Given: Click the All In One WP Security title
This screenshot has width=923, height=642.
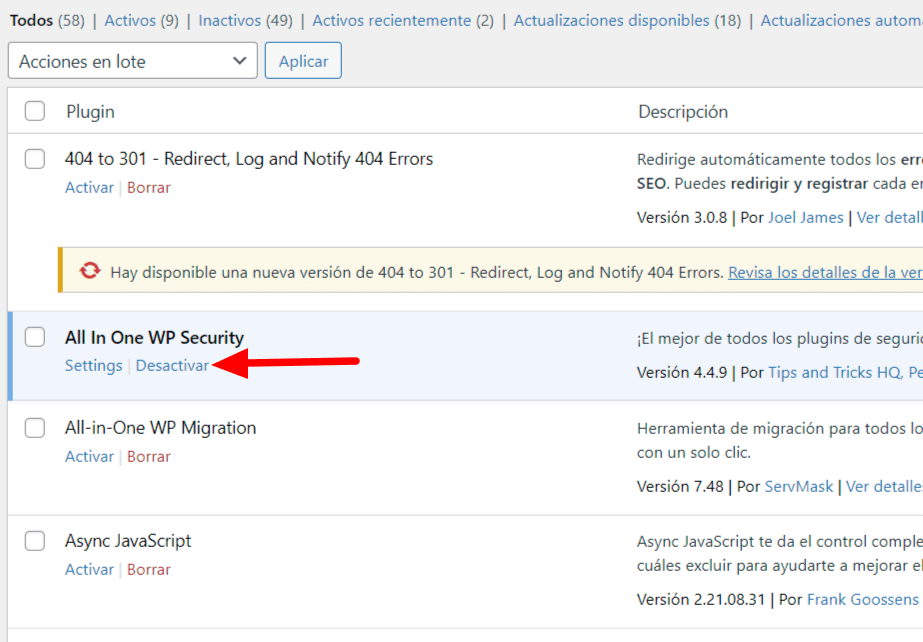Looking at the screenshot, I should 154,338.
